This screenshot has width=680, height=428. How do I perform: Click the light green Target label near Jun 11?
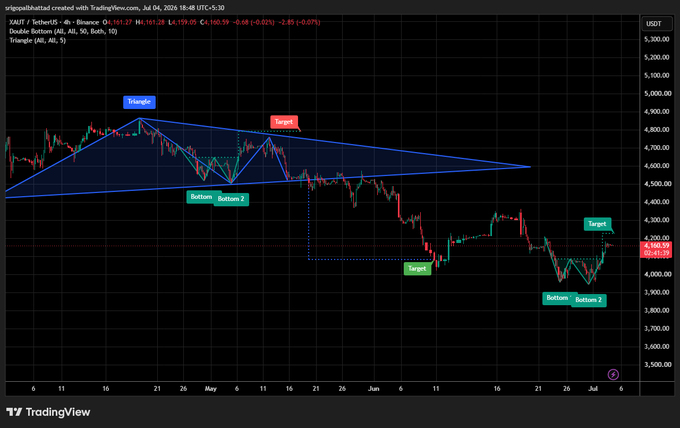[x=417, y=268]
